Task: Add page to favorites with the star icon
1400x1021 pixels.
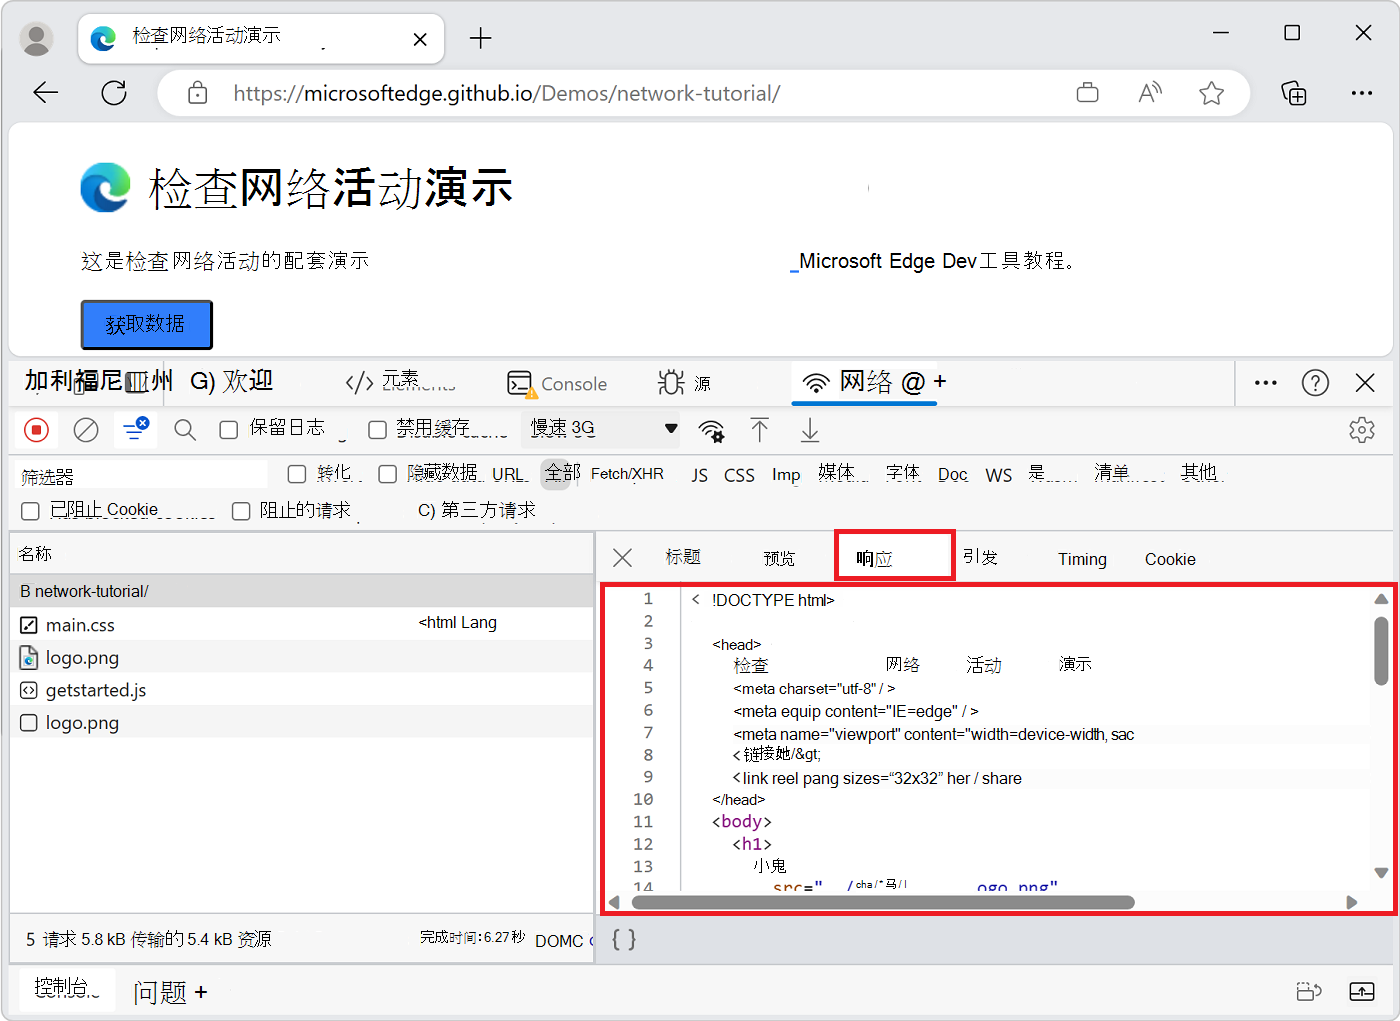Action: (x=1212, y=93)
